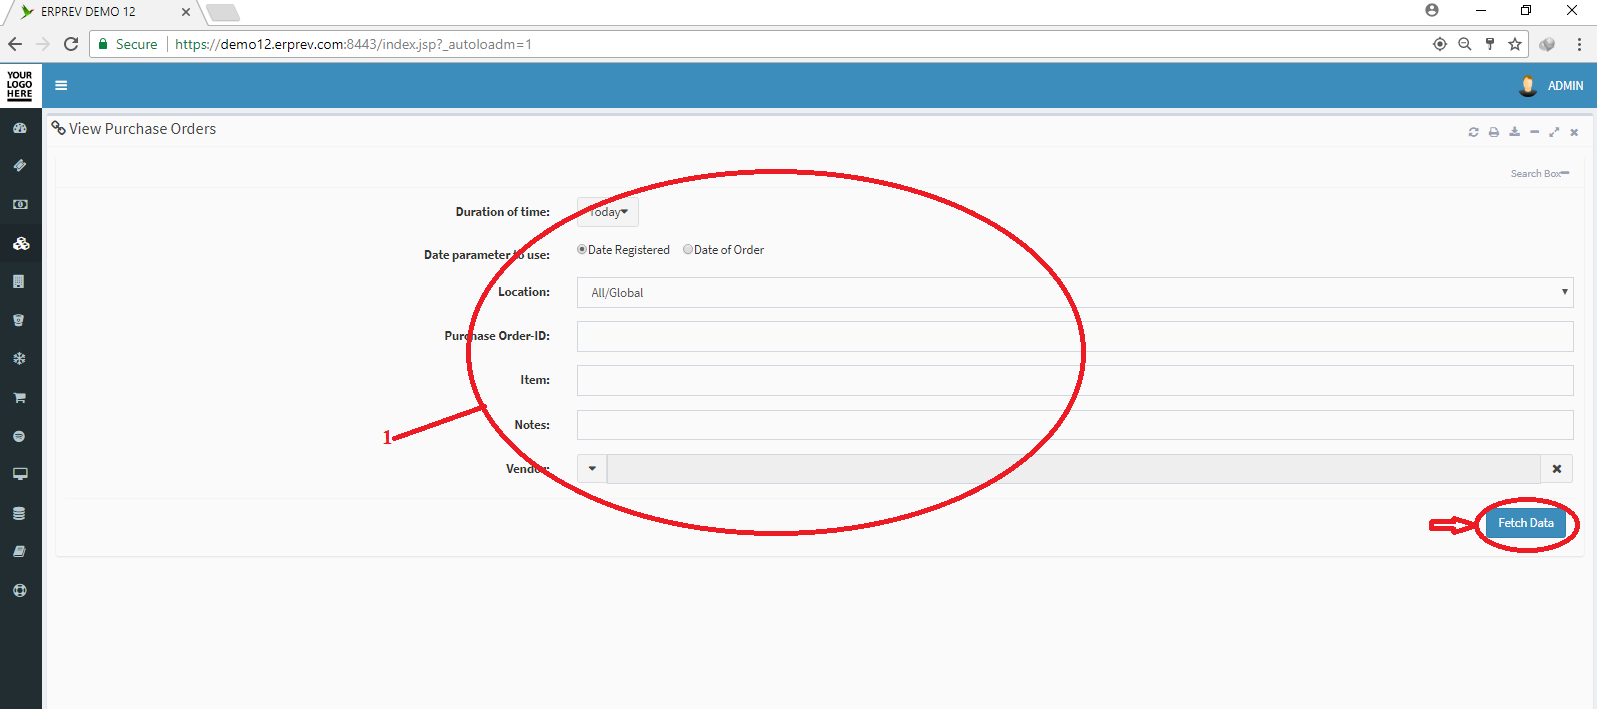Viewport: 1597px width, 709px height.
Task: Select the Date of Order radio button
Action: [688, 250]
